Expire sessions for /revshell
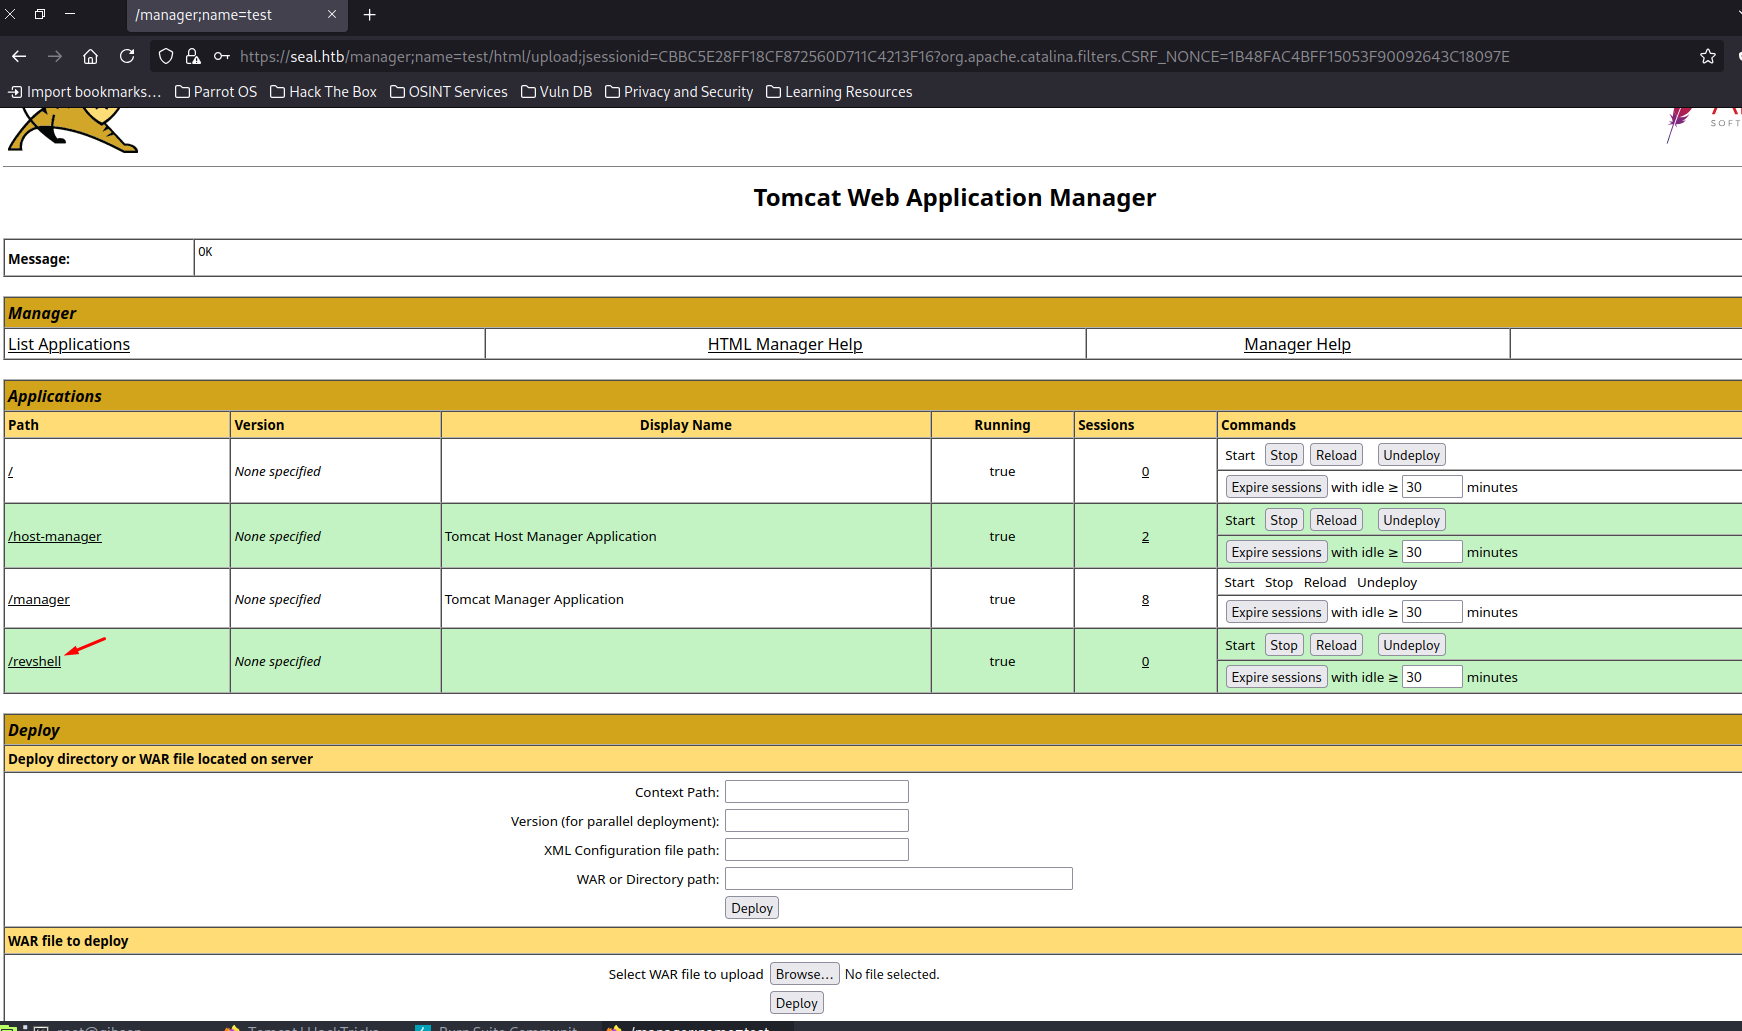This screenshot has height=1031, width=1742. [1276, 677]
